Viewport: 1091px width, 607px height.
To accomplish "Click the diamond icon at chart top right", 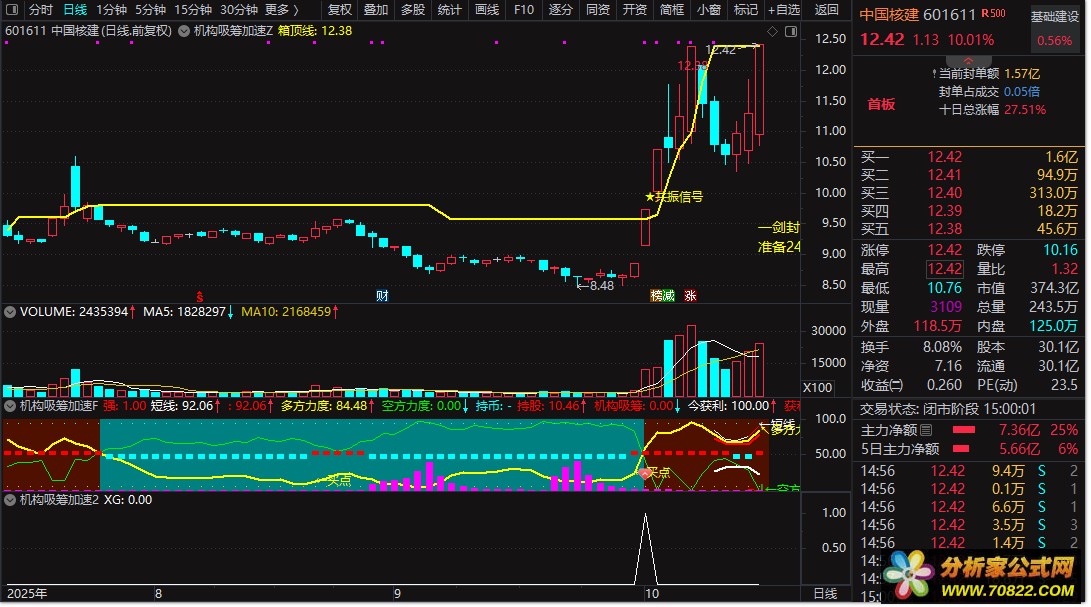I will 772,31.
